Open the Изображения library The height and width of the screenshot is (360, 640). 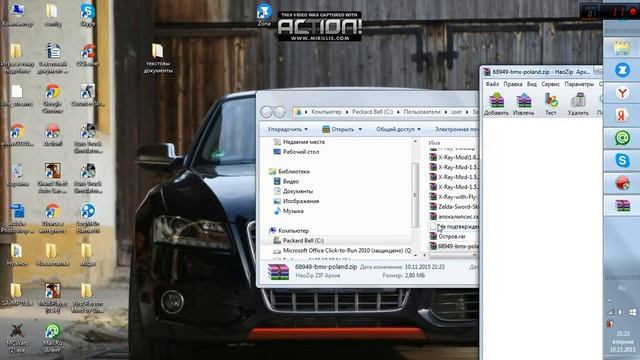coord(296,201)
